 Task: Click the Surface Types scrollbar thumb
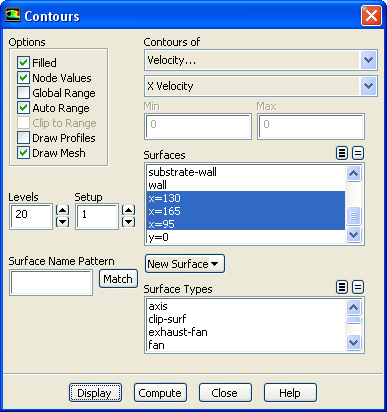(x=353, y=320)
